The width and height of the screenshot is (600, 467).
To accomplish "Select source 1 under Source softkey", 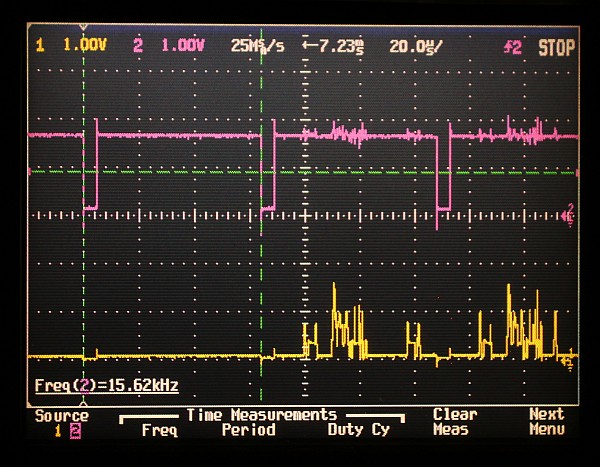I will [57, 431].
